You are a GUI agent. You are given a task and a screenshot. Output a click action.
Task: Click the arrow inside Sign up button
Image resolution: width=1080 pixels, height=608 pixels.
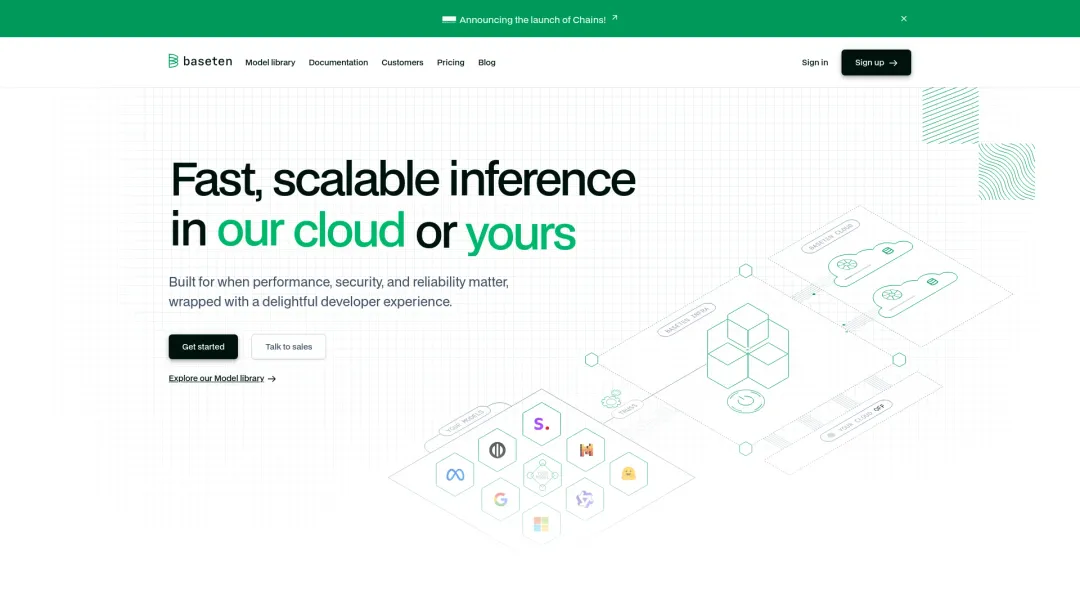893,63
